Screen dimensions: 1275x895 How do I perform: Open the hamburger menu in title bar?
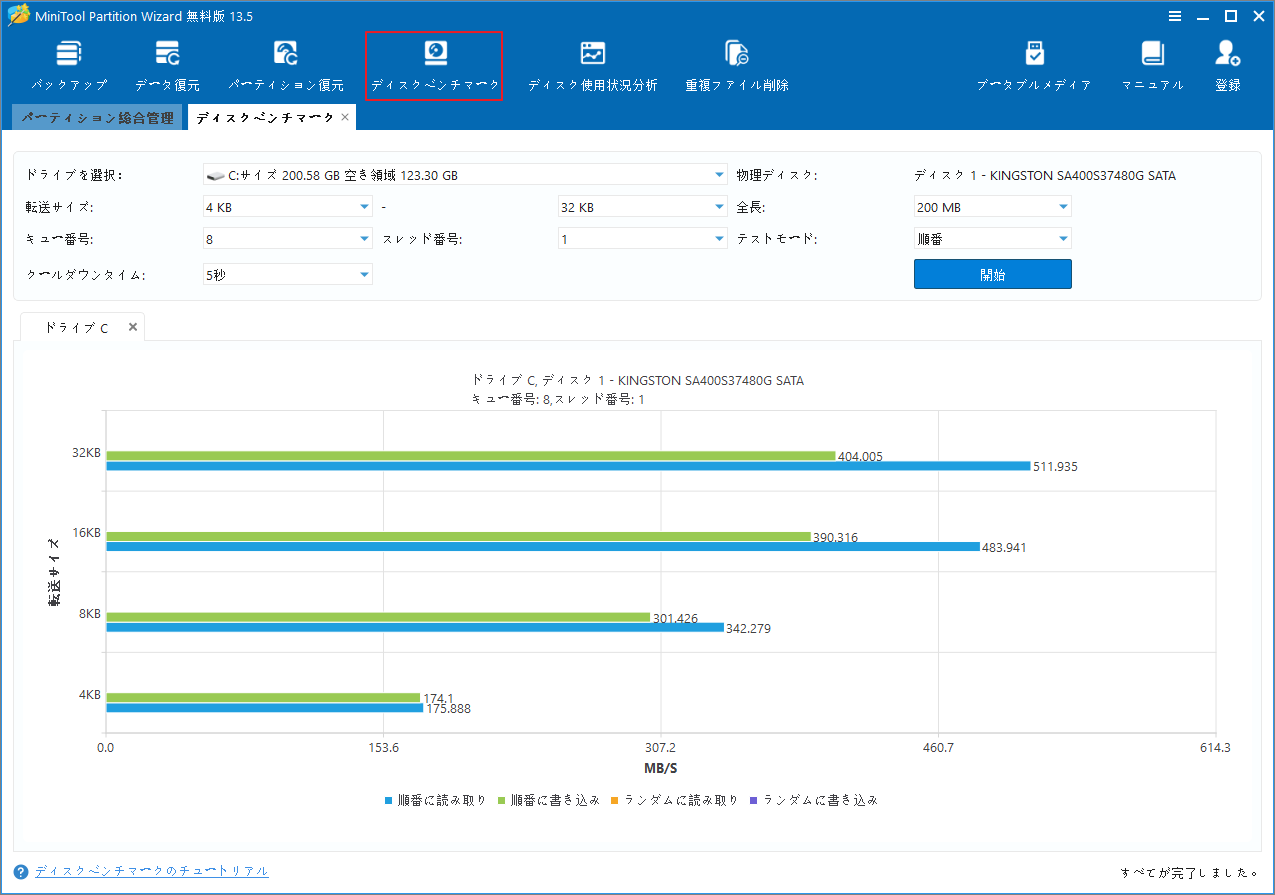coord(1173,15)
